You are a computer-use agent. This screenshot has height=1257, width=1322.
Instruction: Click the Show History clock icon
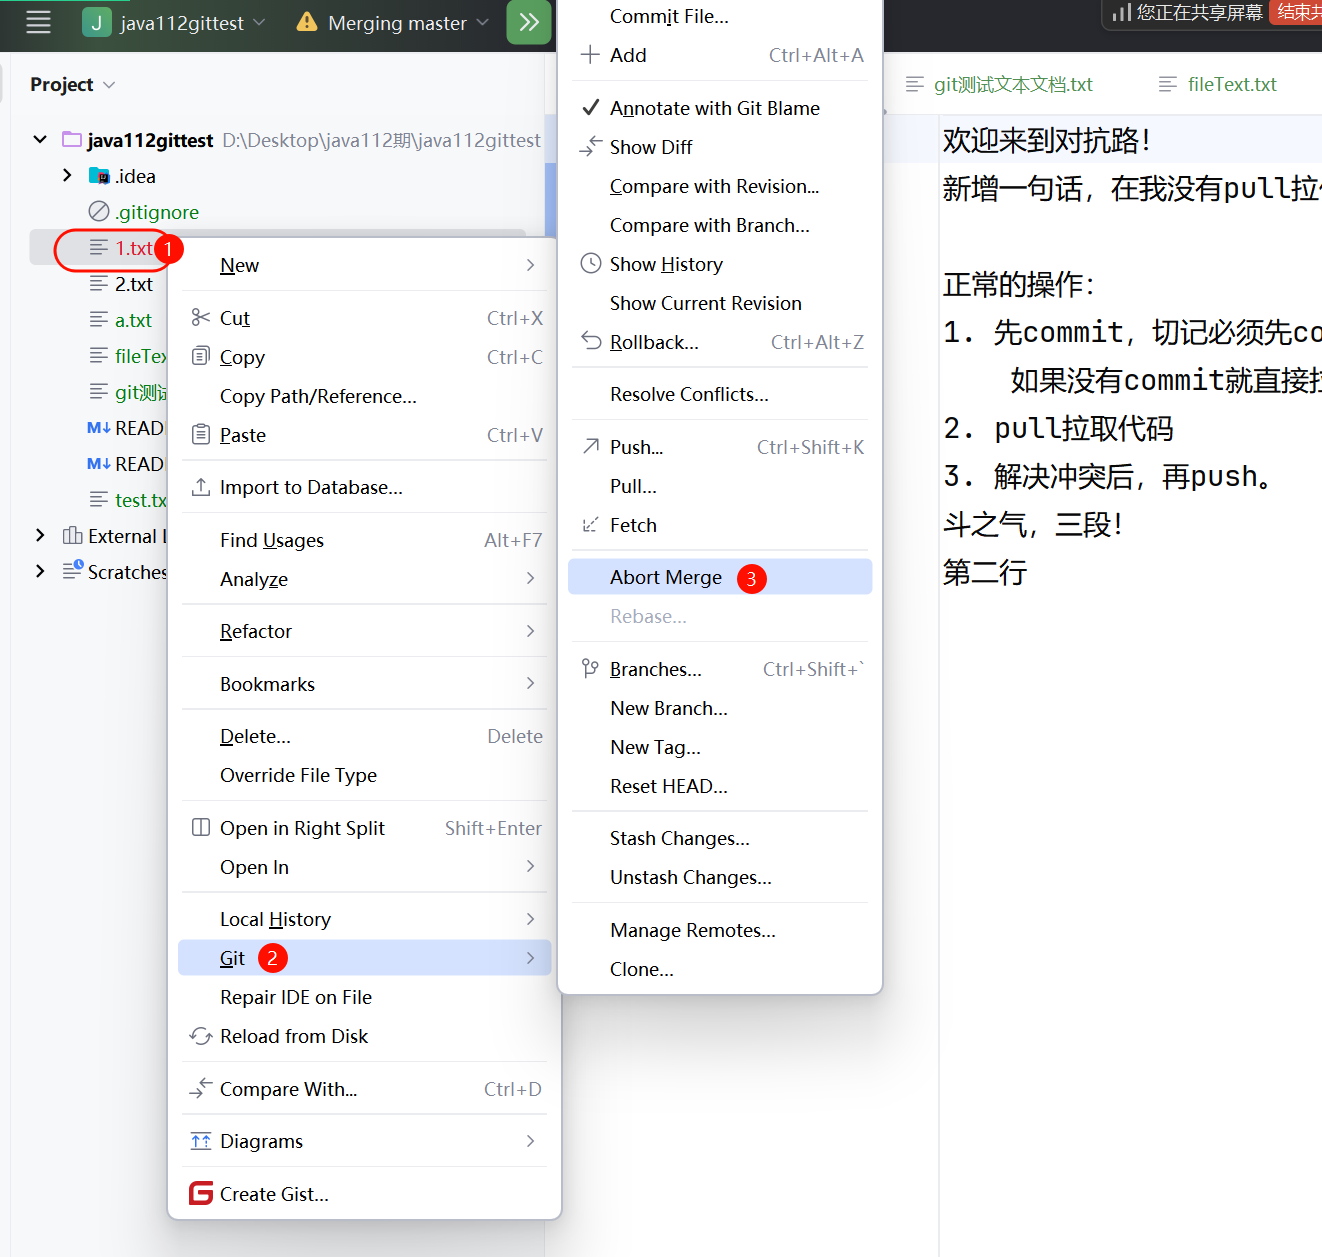click(x=591, y=264)
